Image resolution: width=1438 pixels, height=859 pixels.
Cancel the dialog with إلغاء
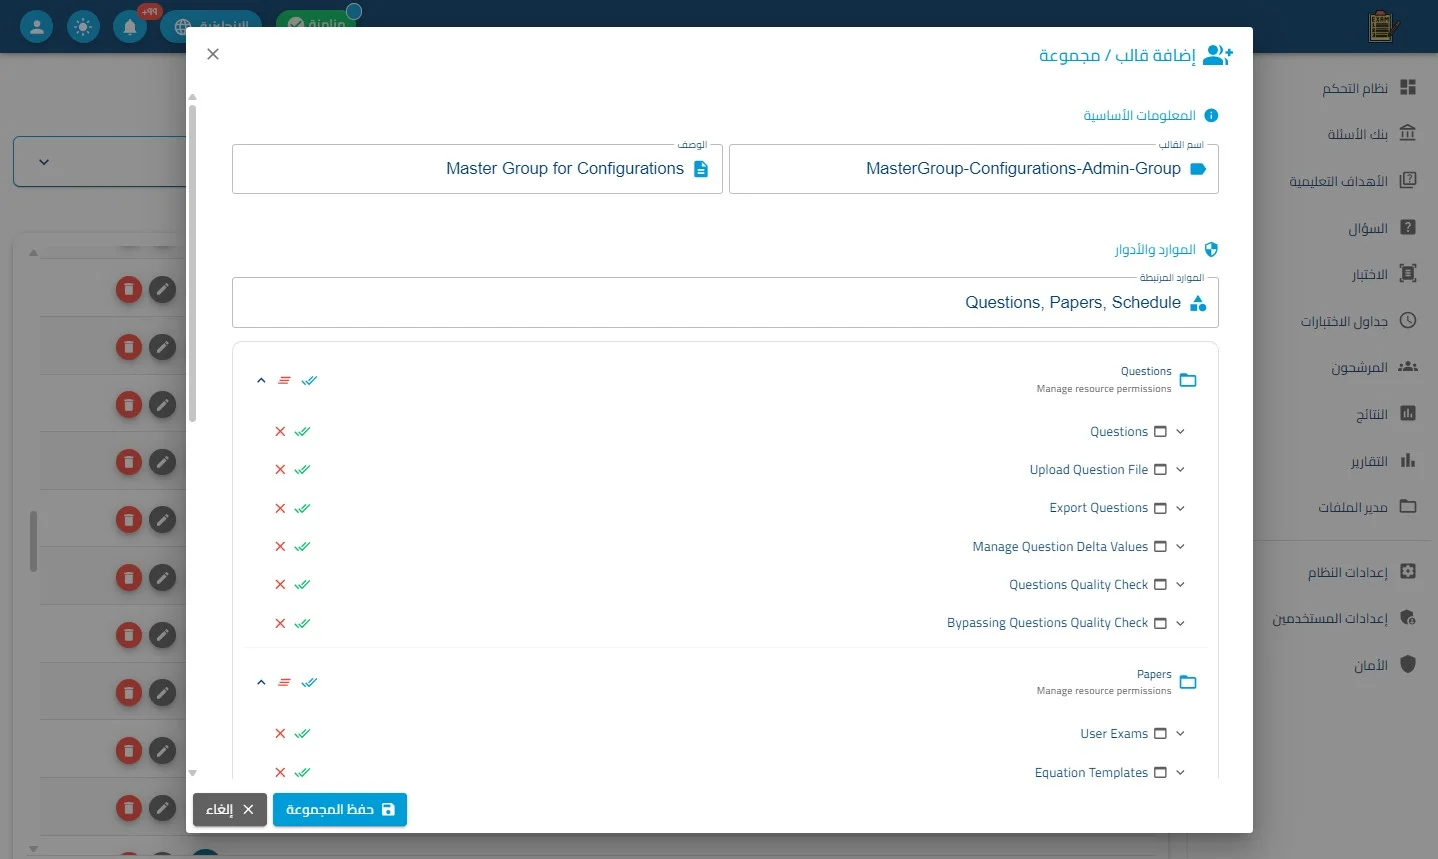230,809
